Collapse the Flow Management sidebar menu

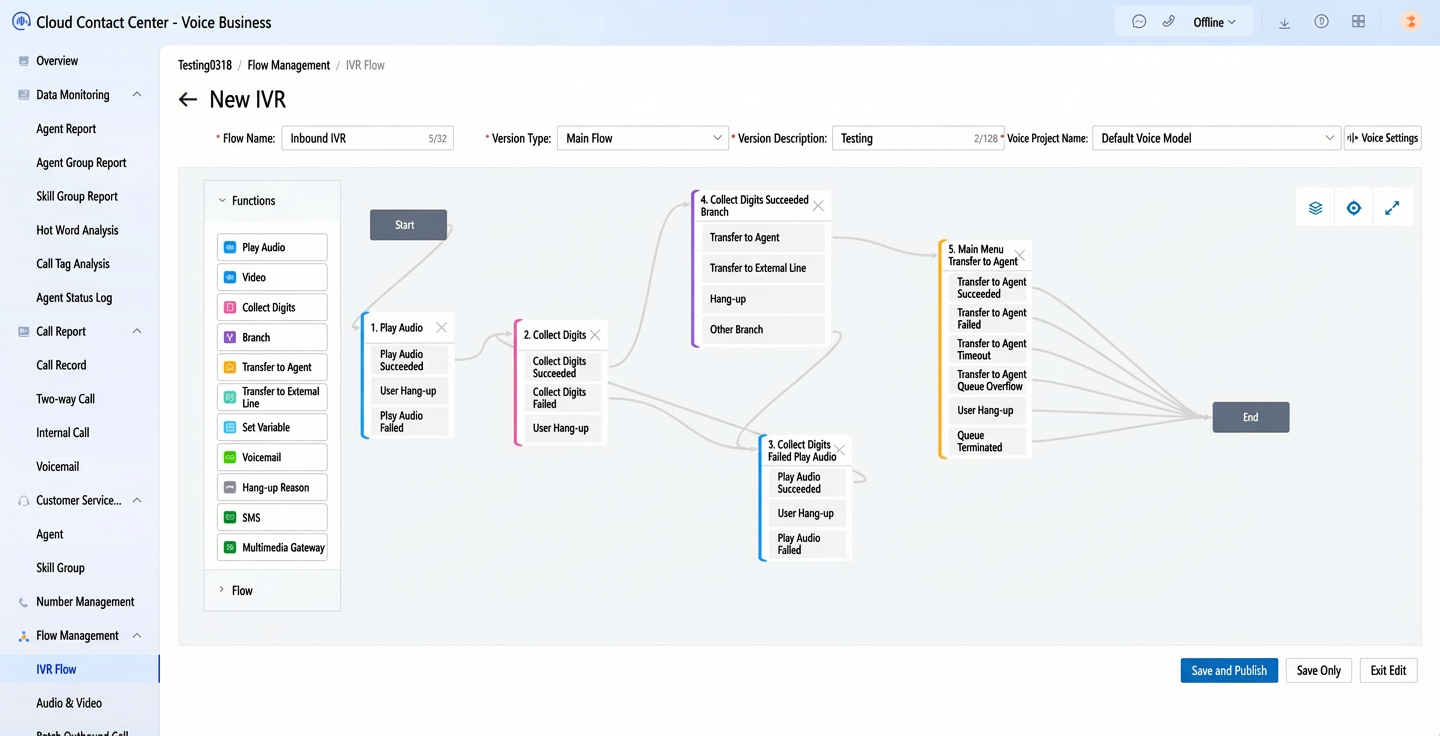(137, 635)
